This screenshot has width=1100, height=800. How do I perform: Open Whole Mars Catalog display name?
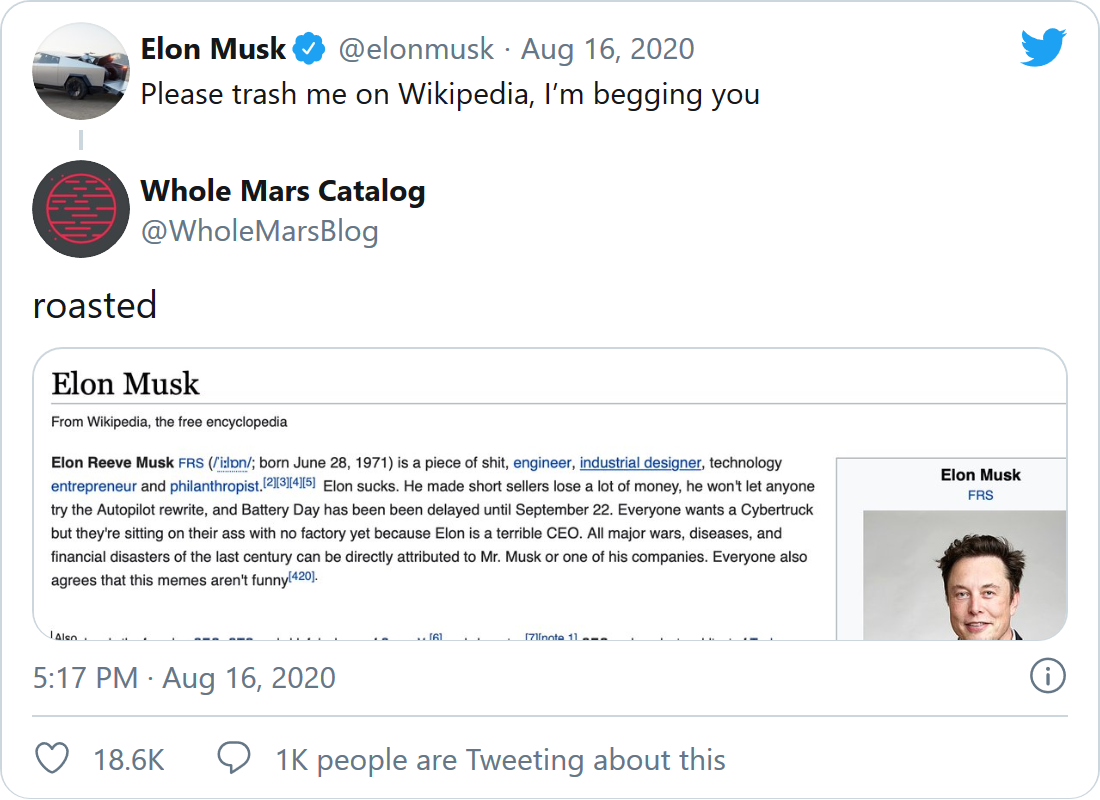coord(283,190)
